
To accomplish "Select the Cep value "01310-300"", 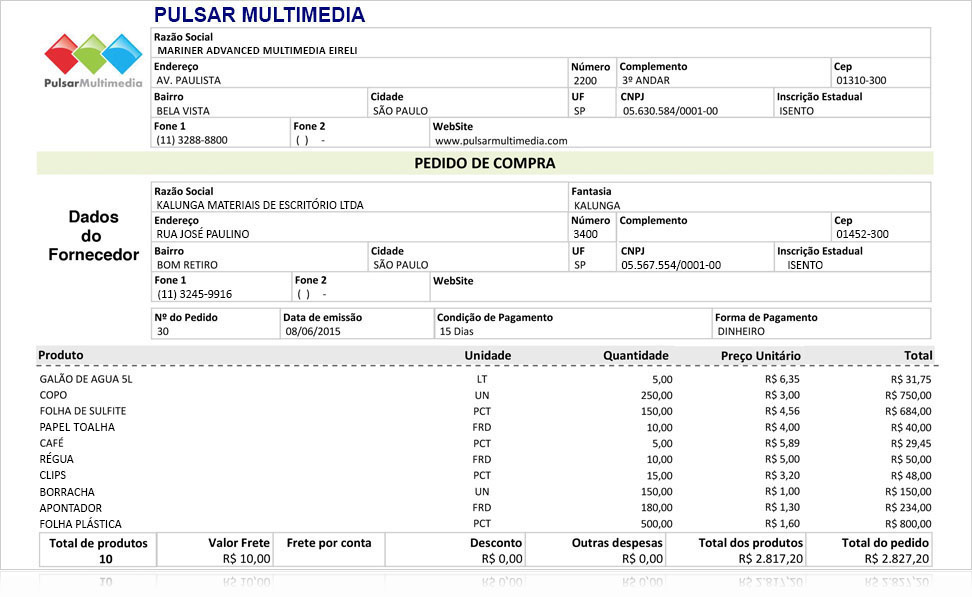I will click(861, 81).
